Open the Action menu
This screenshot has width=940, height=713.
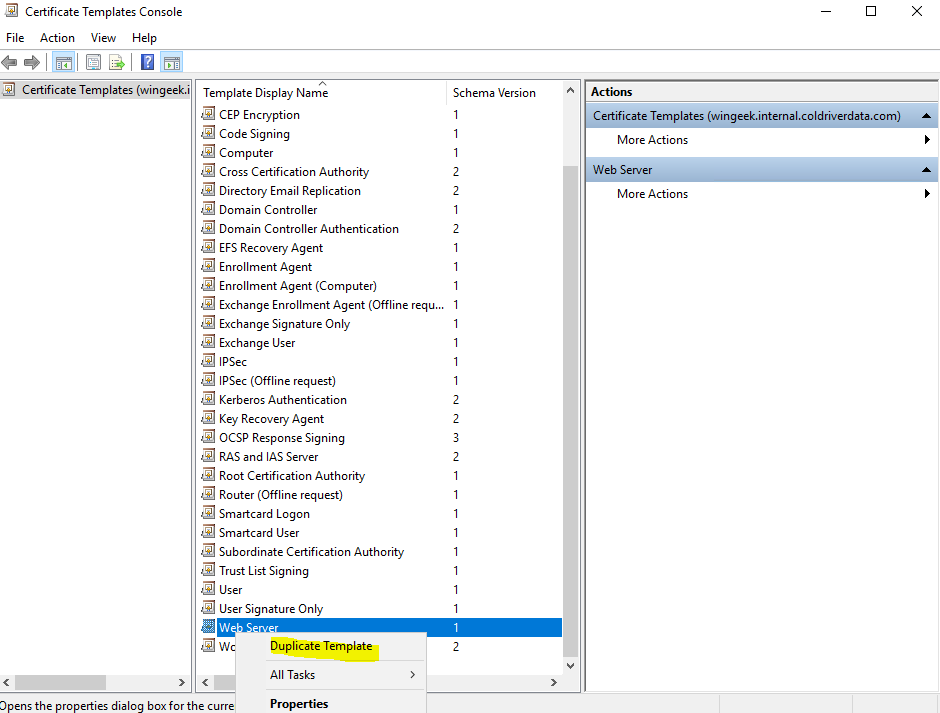tap(57, 38)
